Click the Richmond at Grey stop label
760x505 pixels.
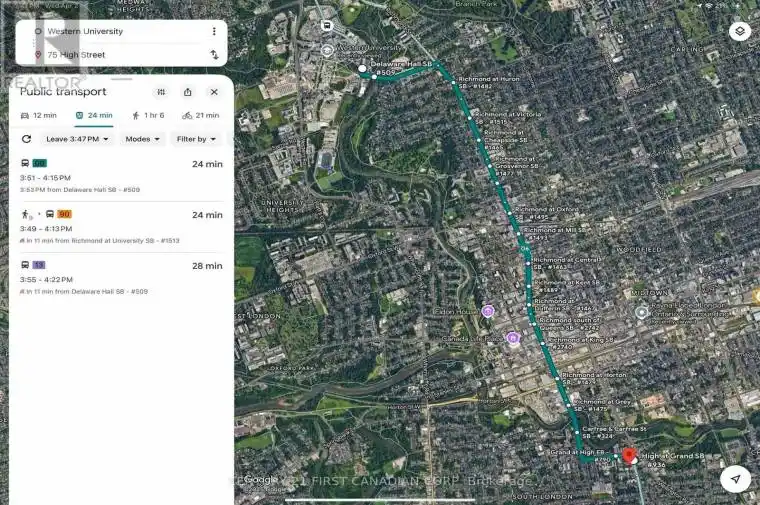coord(602,405)
